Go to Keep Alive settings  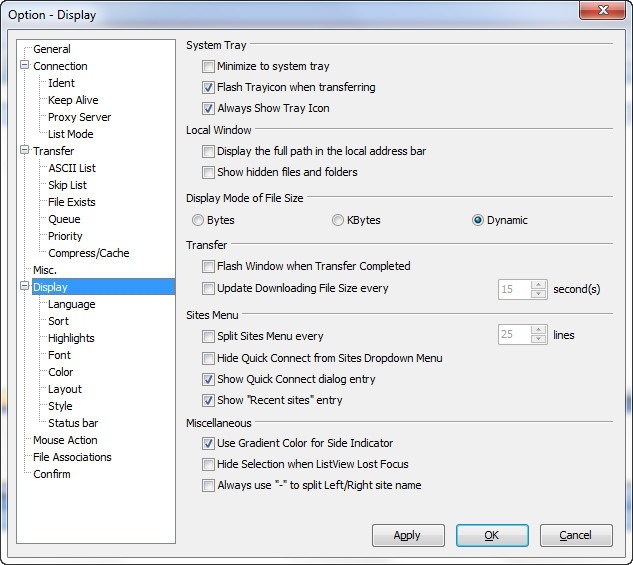coord(73,100)
